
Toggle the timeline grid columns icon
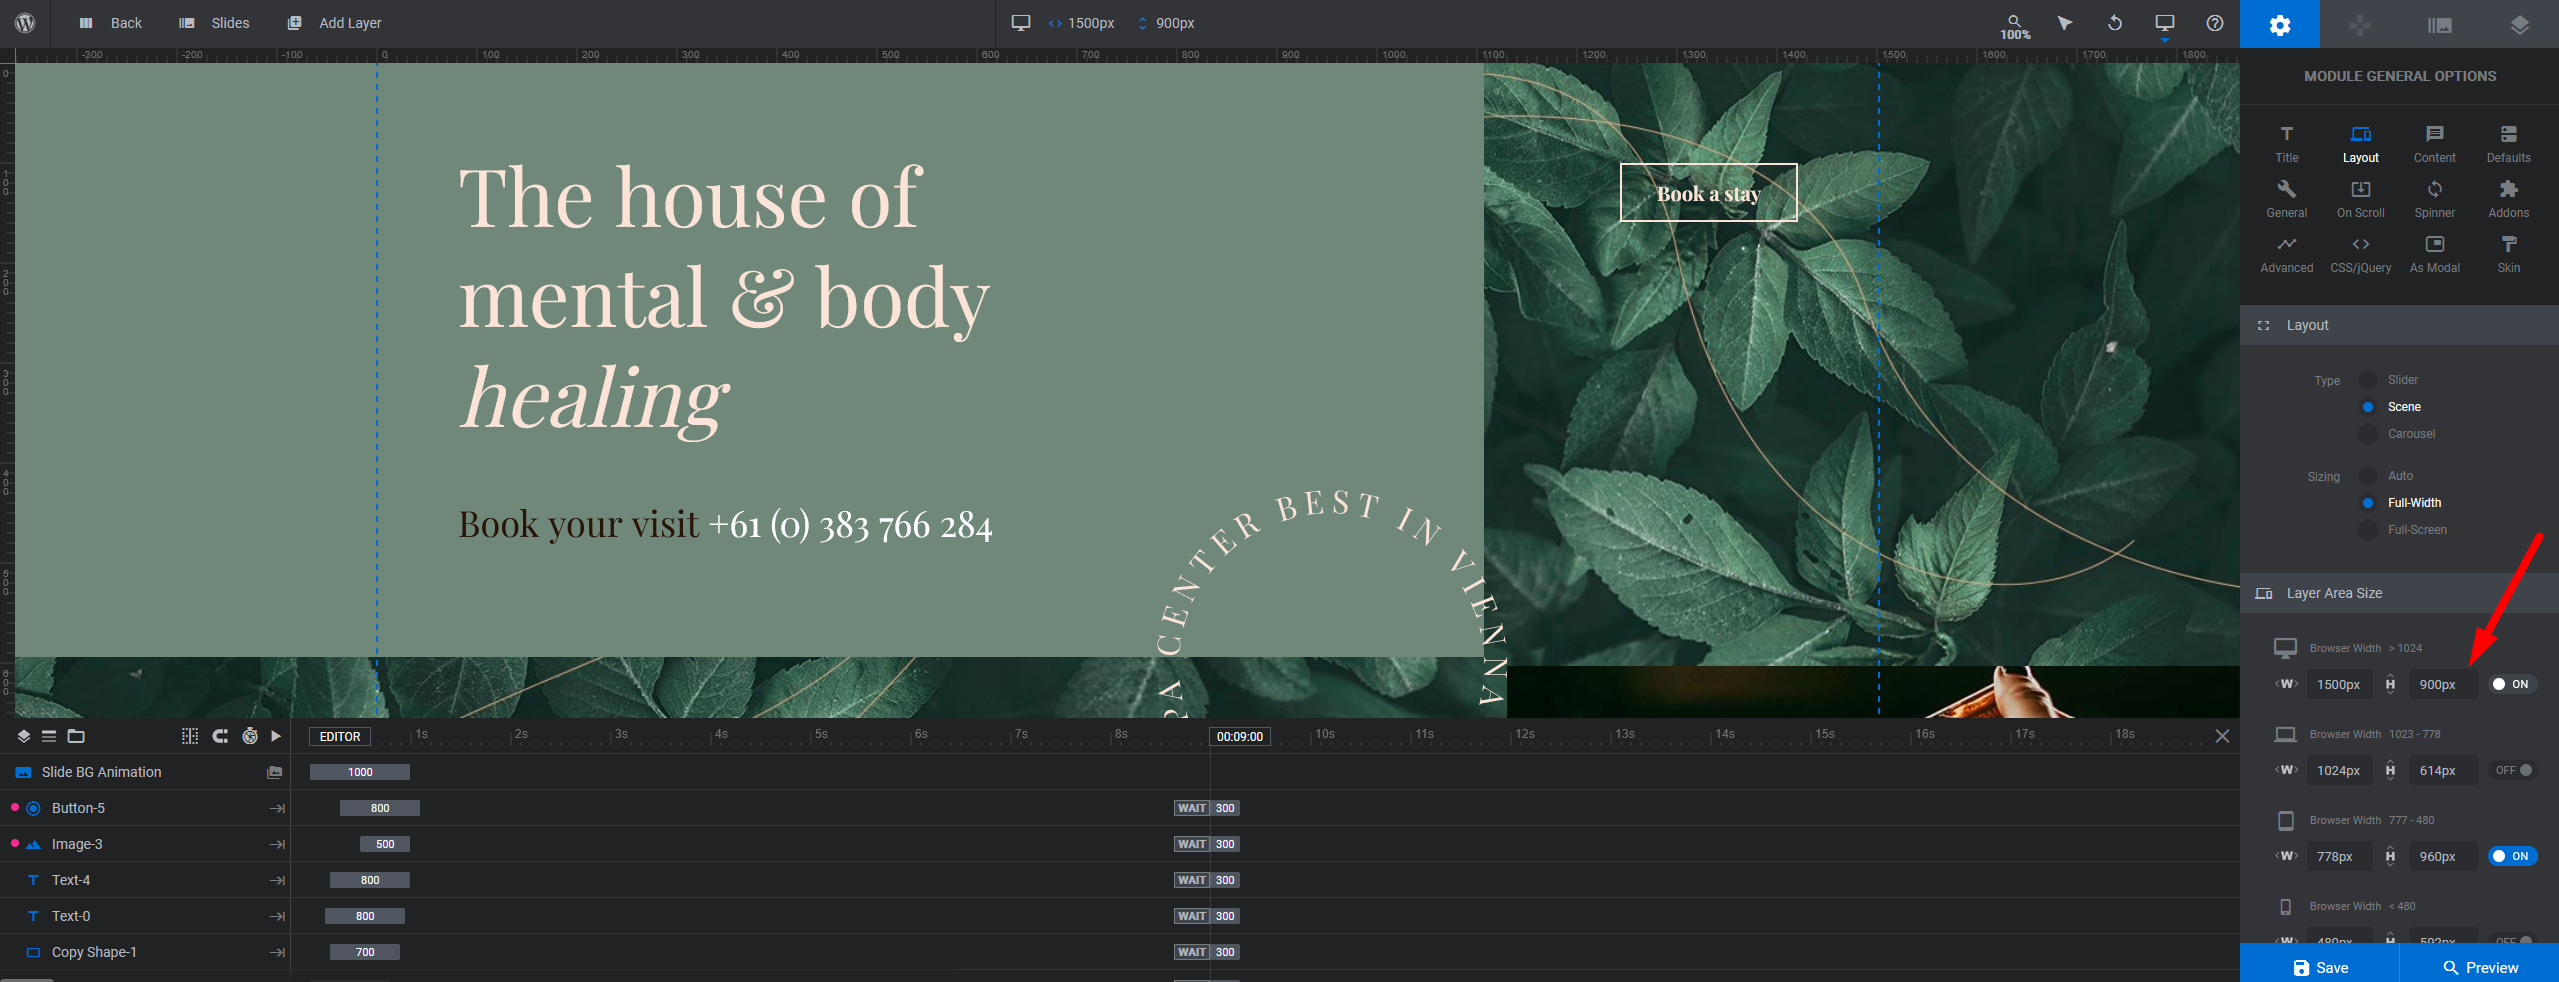pos(190,736)
